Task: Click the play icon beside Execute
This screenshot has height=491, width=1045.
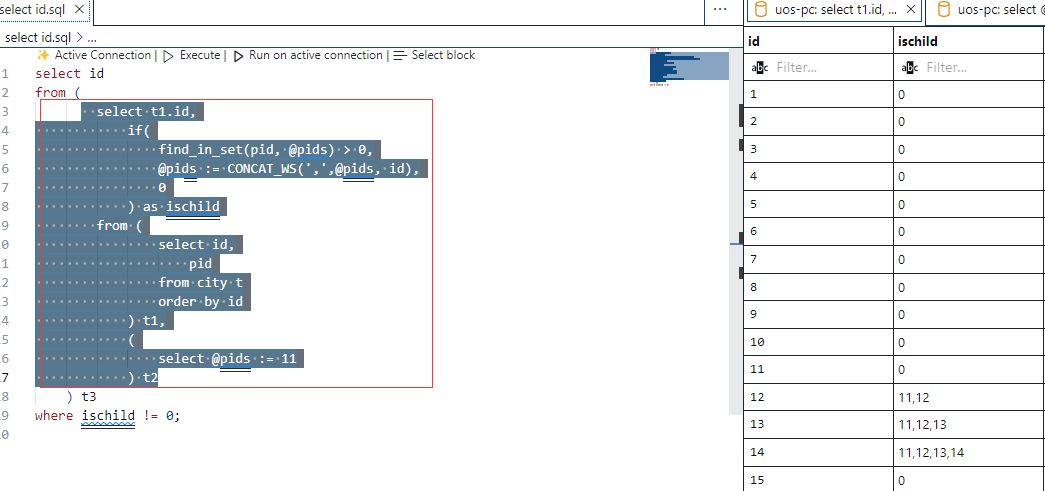Action: pos(169,56)
